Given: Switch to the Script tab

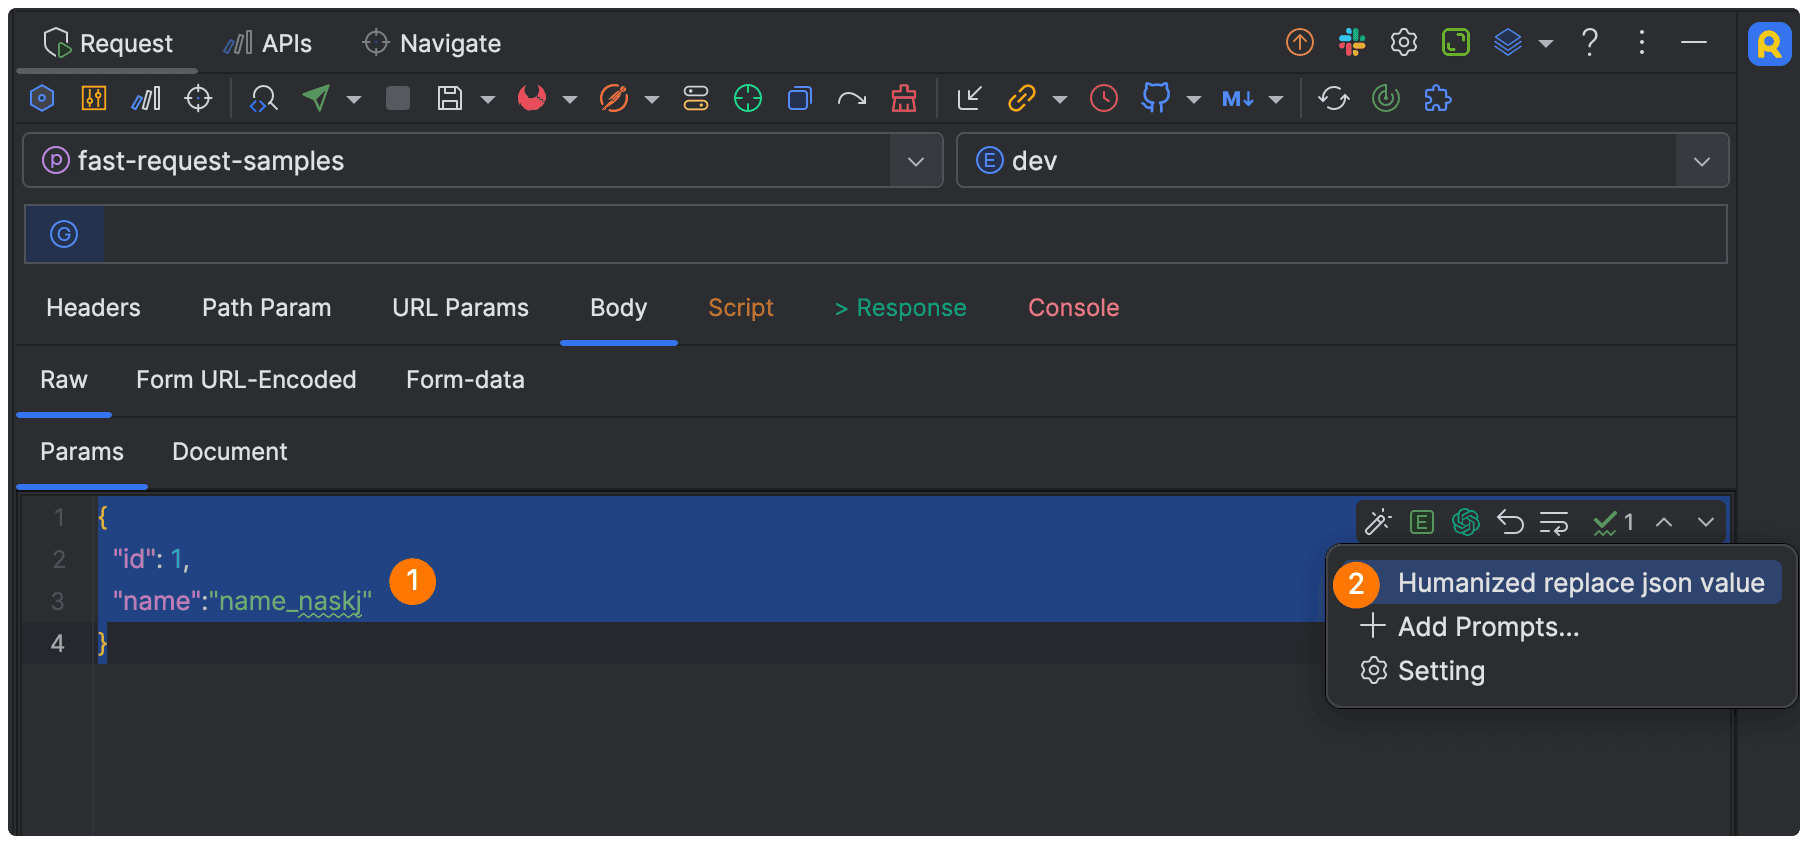Looking at the screenshot, I should point(740,308).
